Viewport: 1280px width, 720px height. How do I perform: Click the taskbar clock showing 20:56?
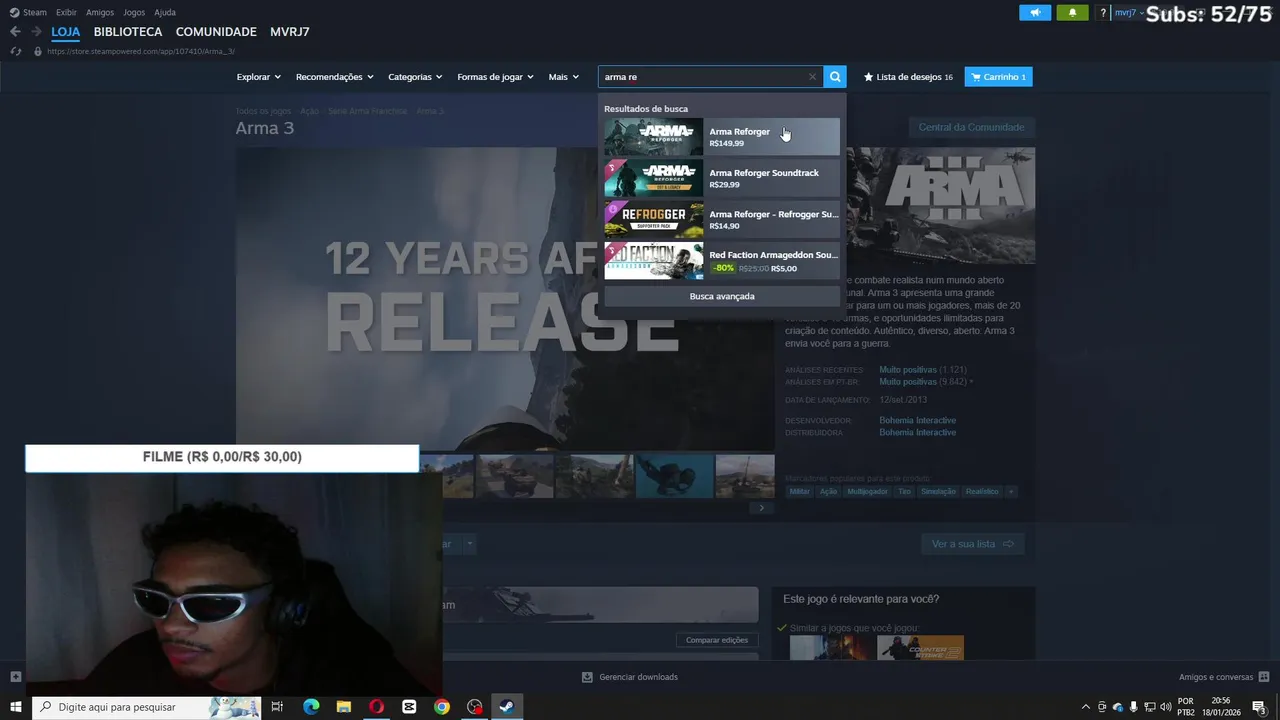(1221, 707)
